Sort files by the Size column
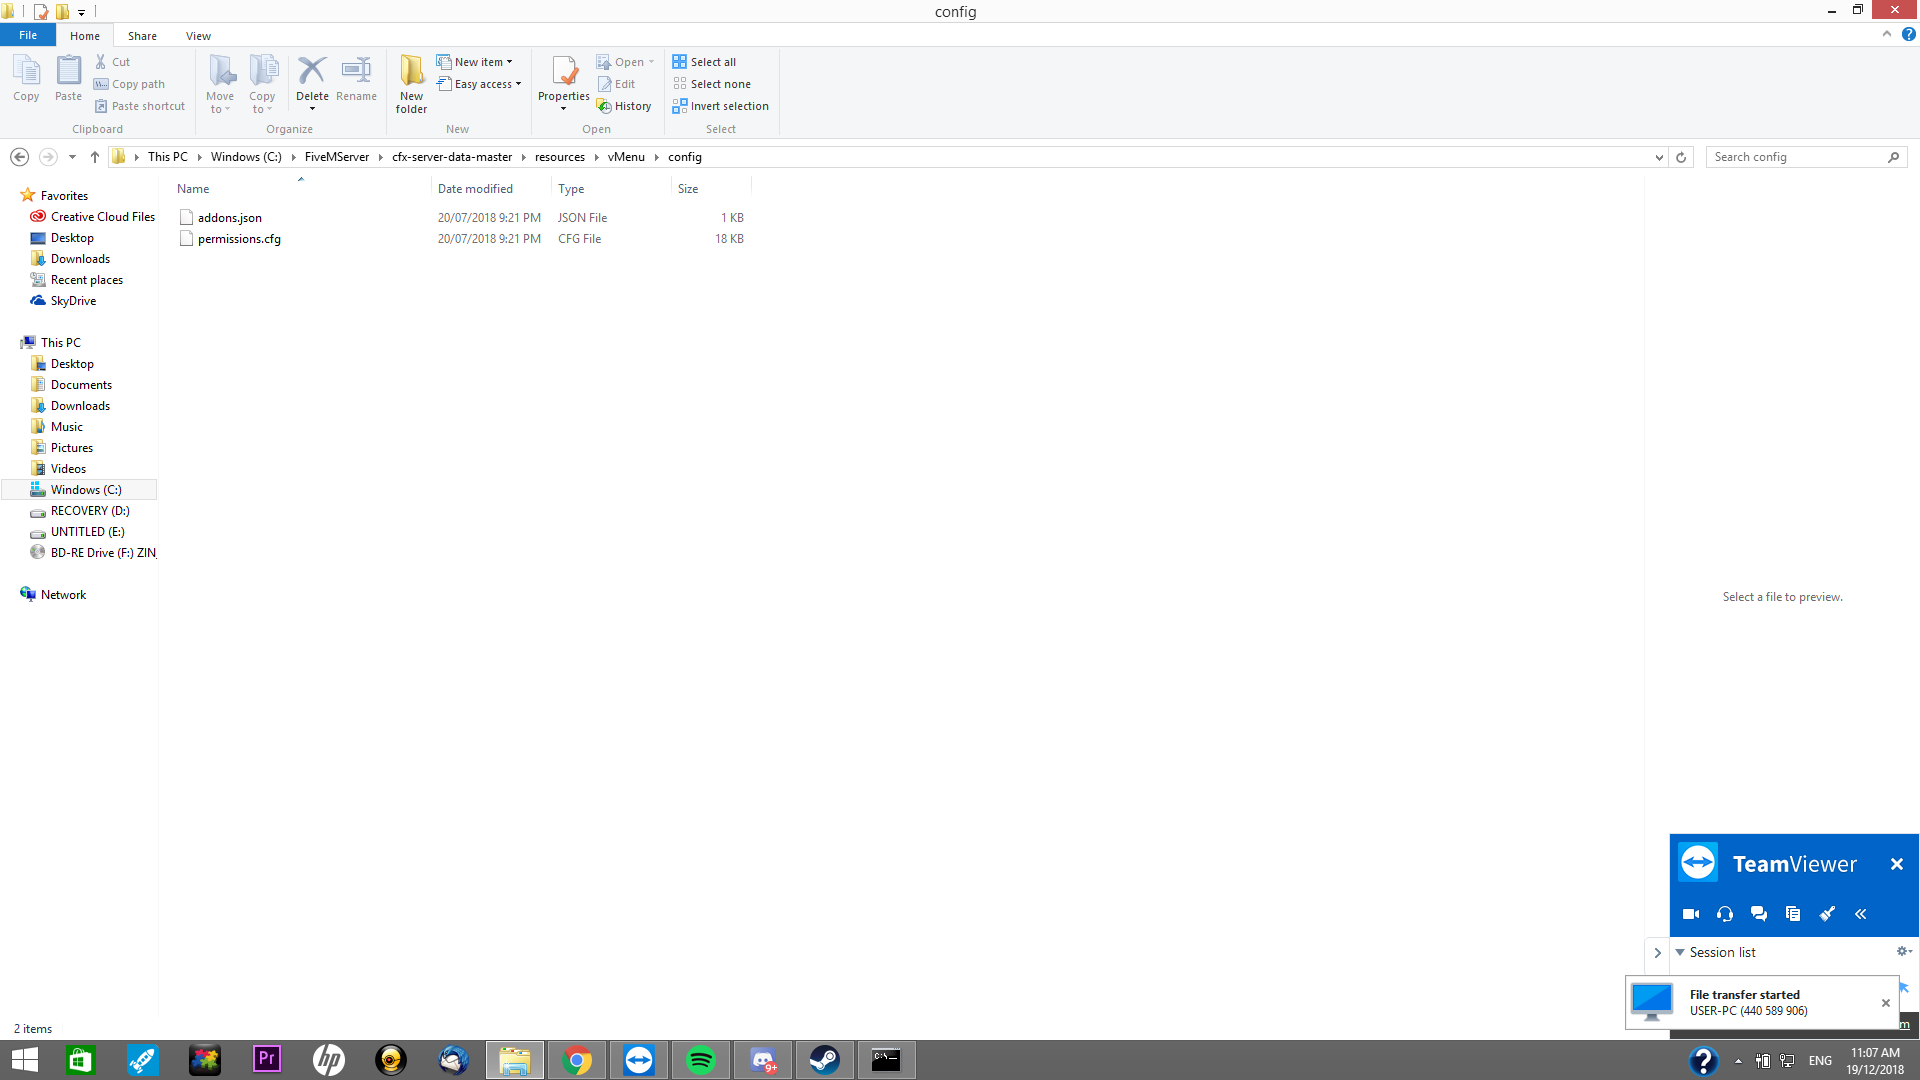 (x=711, y=189)
